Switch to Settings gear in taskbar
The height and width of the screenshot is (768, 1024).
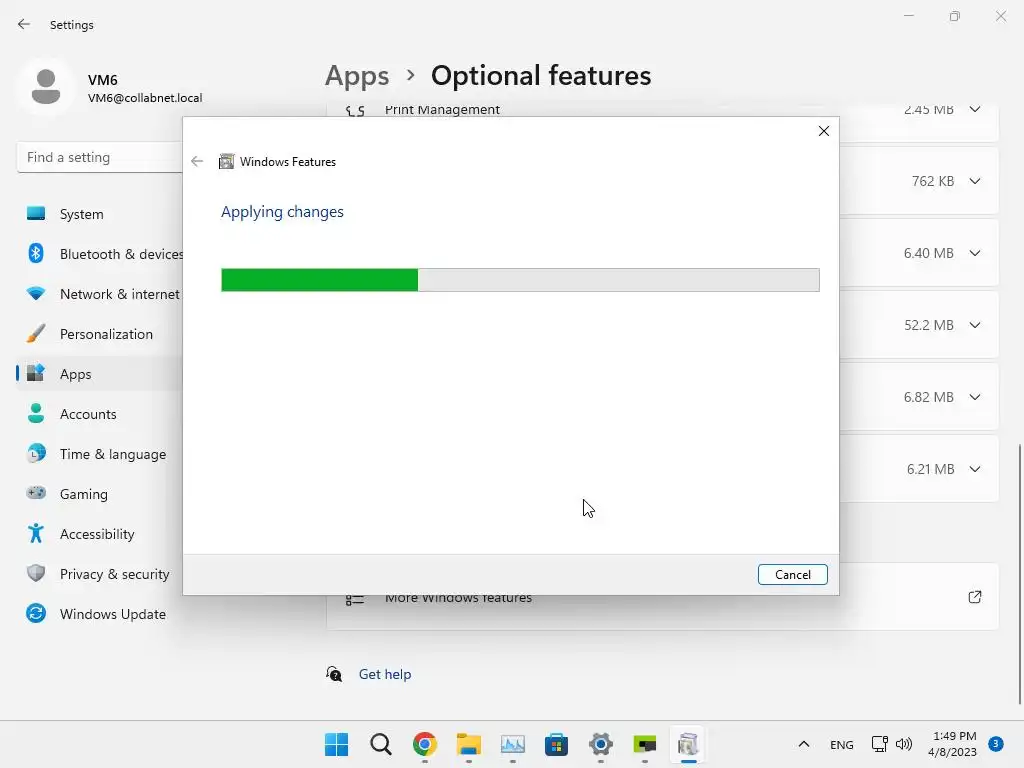tap(601, 744)
